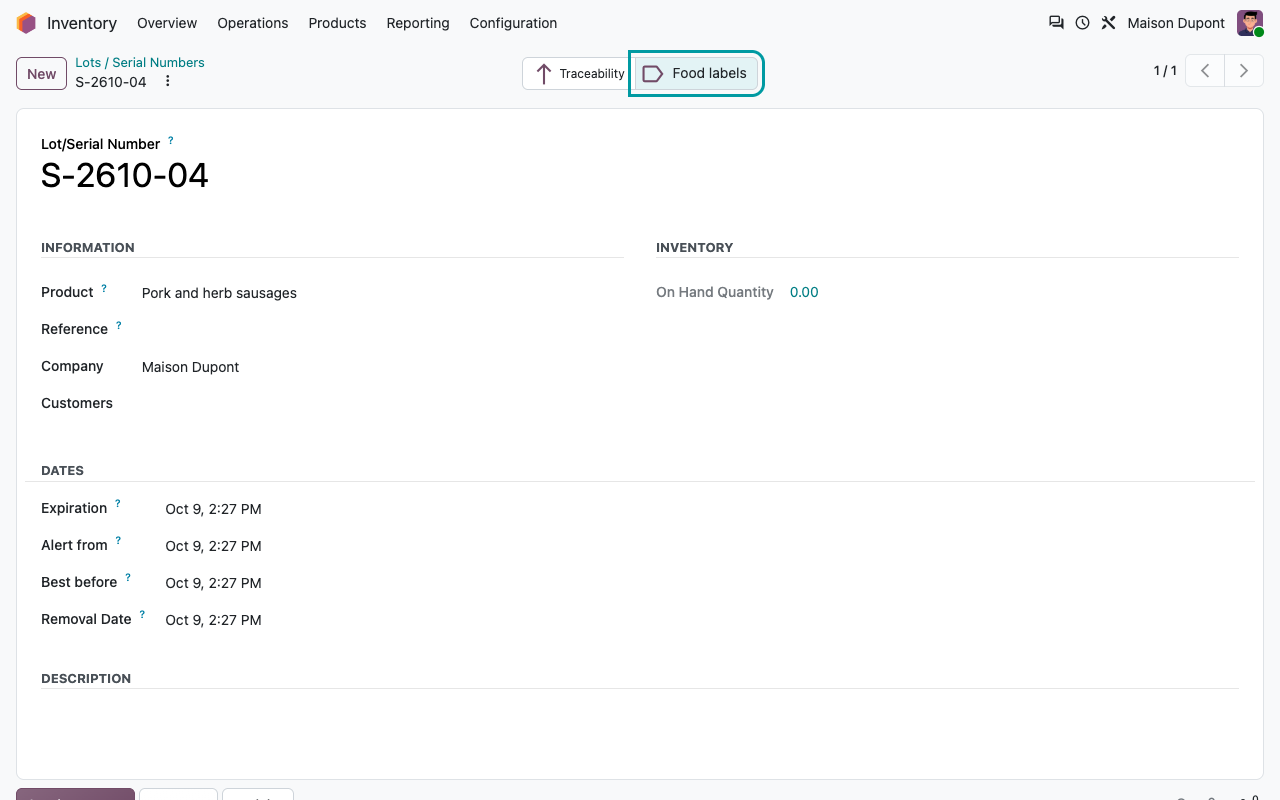1280x800 pixels.
Task: Show help tooltip for Lot/Serial Number
Action: pos(170,141)
